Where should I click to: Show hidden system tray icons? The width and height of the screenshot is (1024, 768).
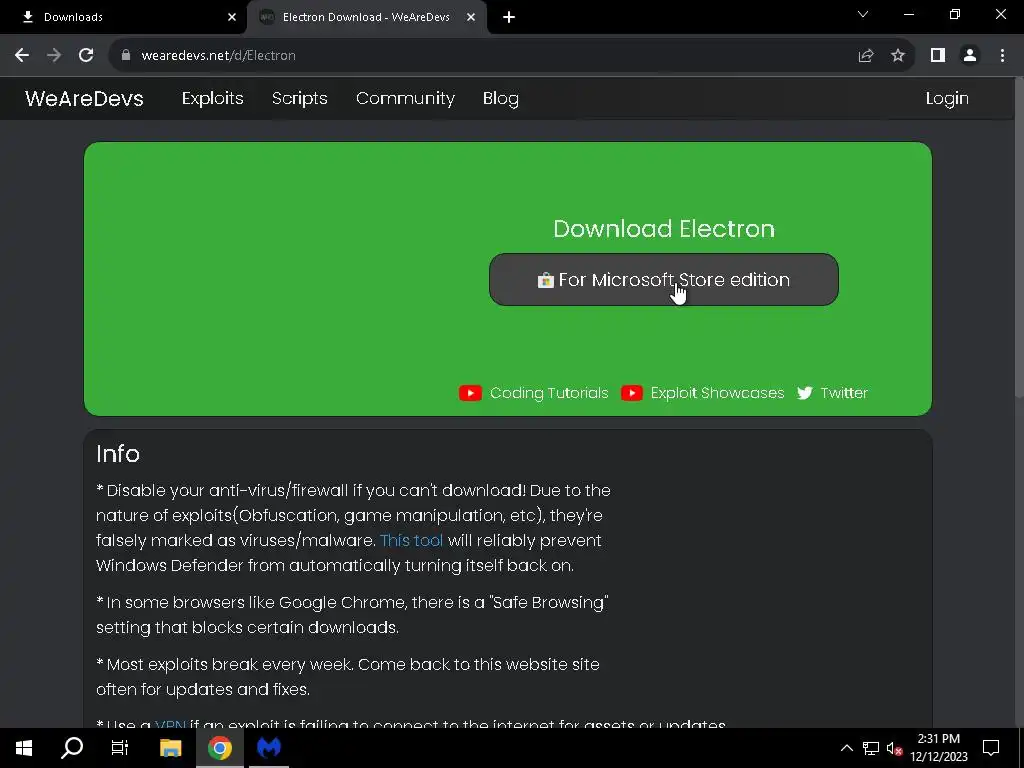846,748
